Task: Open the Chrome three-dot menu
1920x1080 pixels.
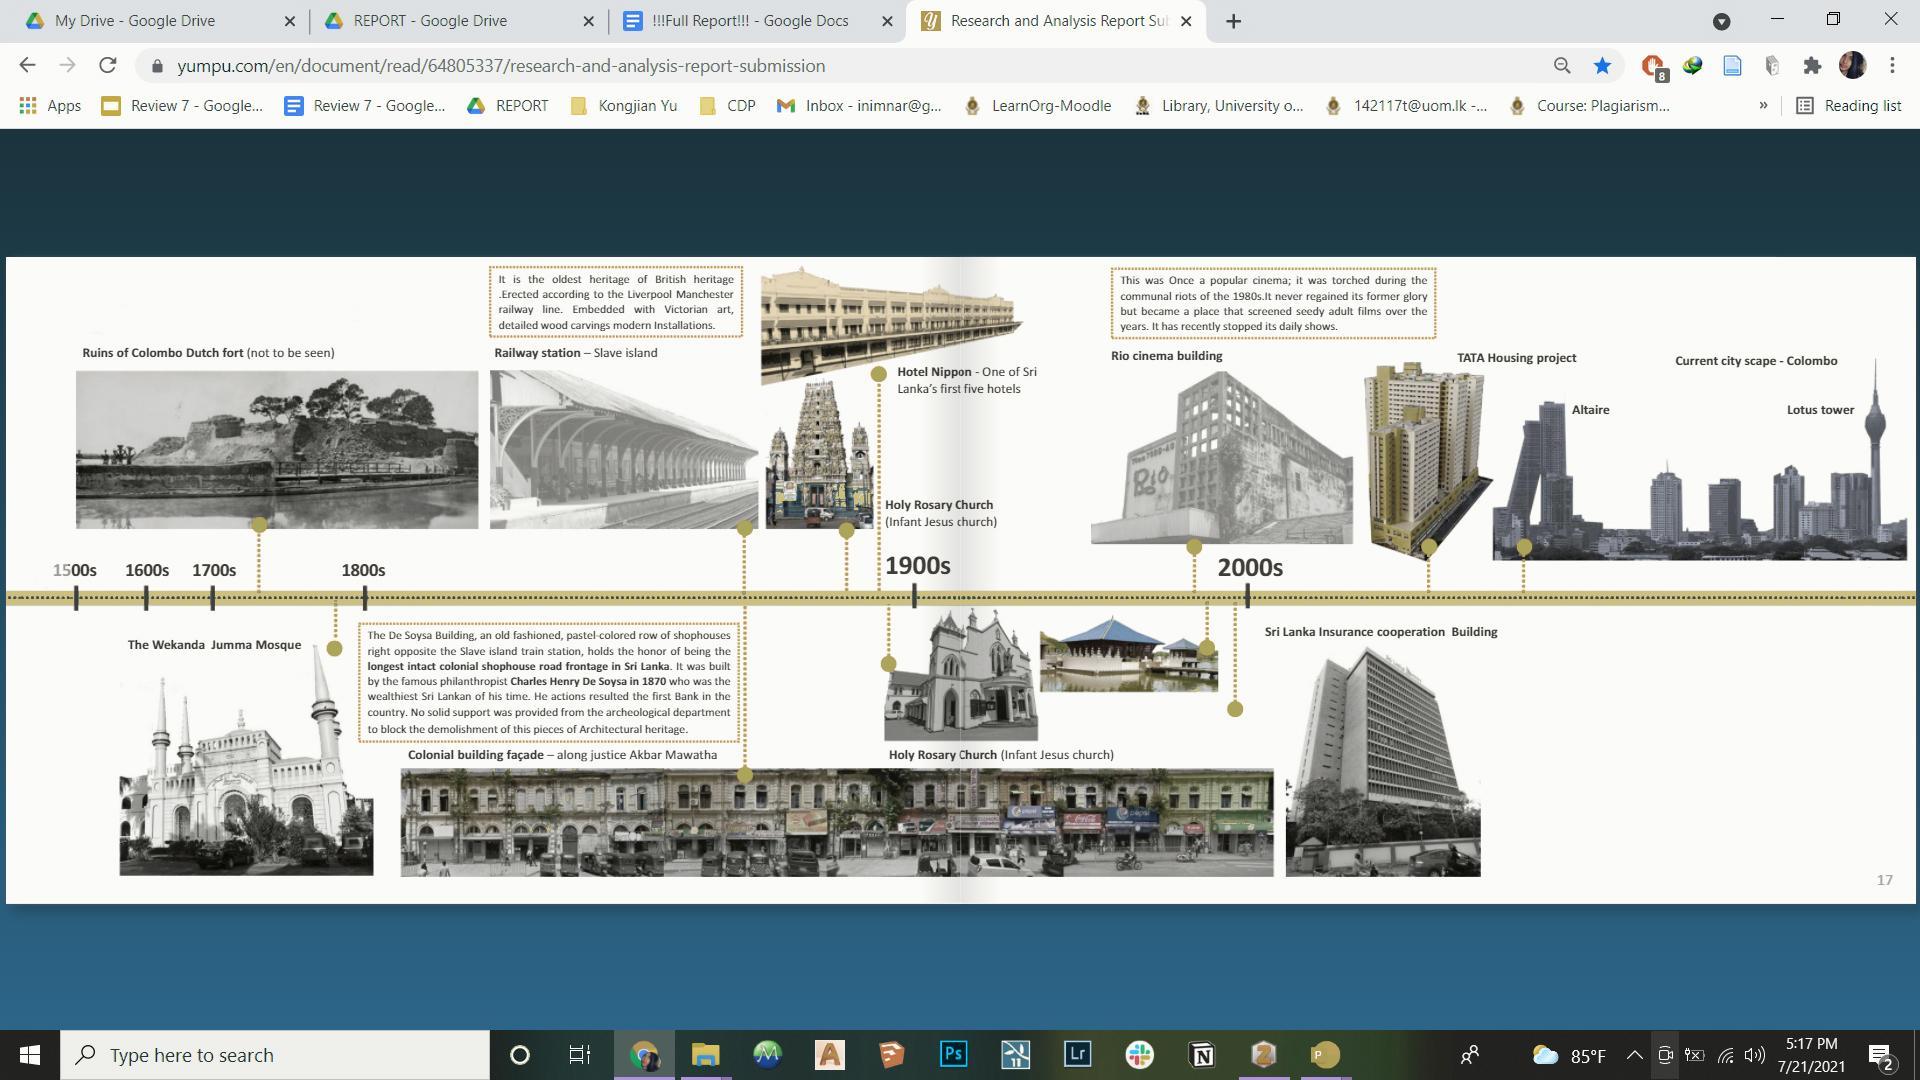Action: pyautogui.click(x=1892, y=66)
